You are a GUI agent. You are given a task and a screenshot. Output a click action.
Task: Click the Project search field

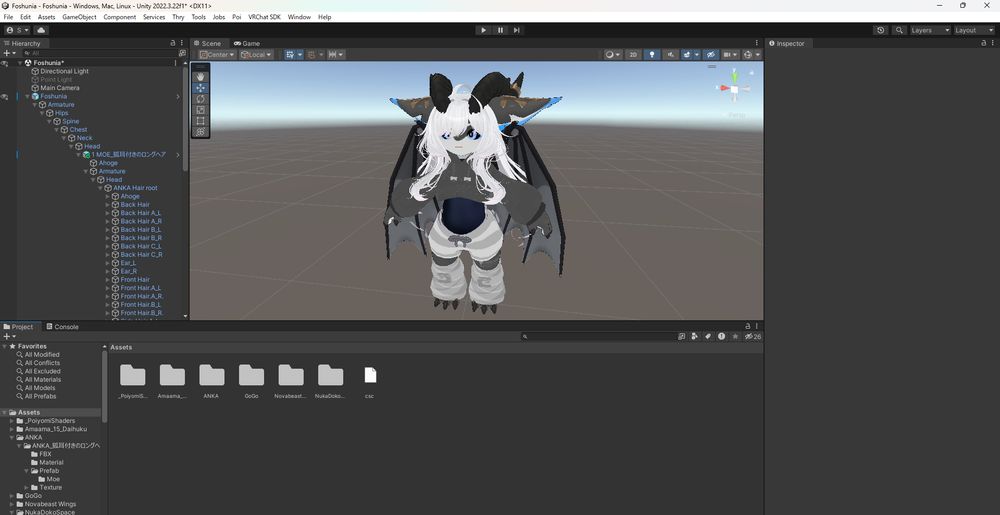pyautogui.click(x=597, y=336)
